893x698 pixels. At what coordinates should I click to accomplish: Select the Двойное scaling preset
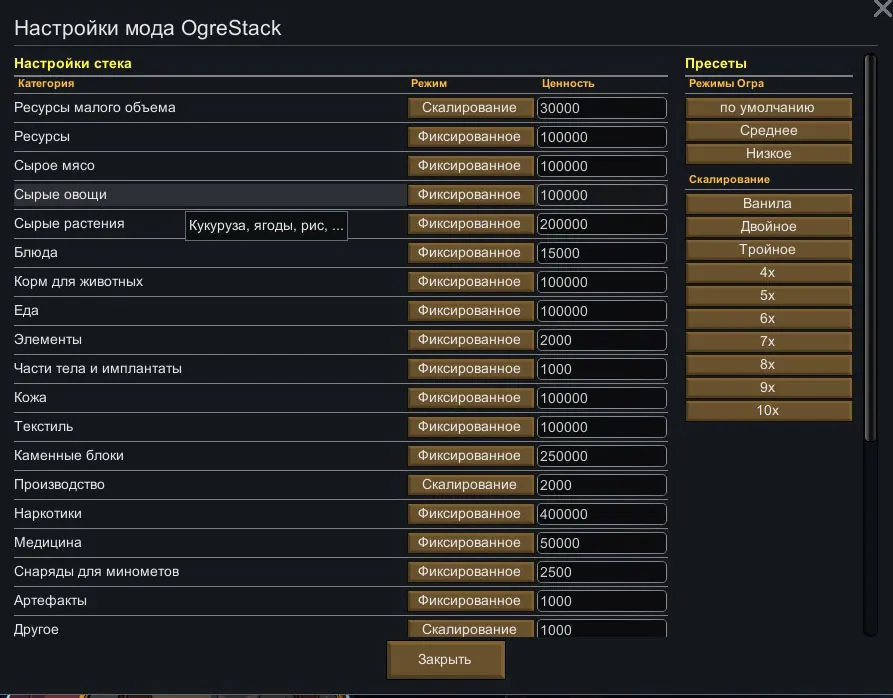click(x=768, y=227)
